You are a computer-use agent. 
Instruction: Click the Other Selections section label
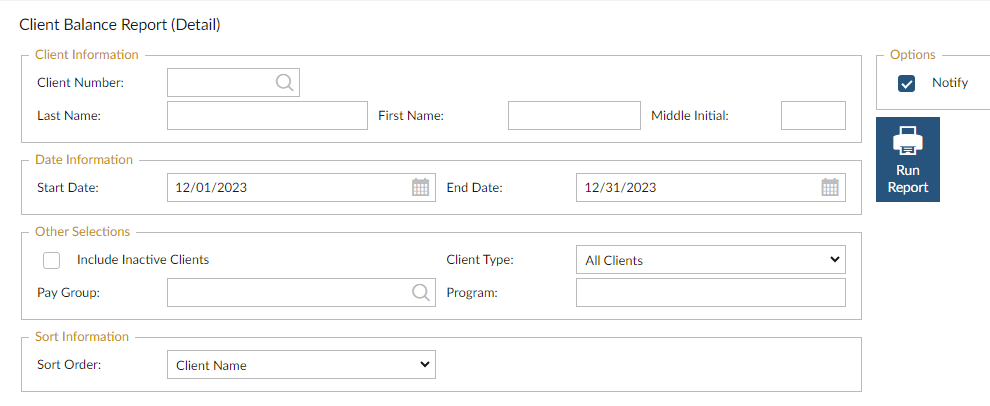click(83, 232)
